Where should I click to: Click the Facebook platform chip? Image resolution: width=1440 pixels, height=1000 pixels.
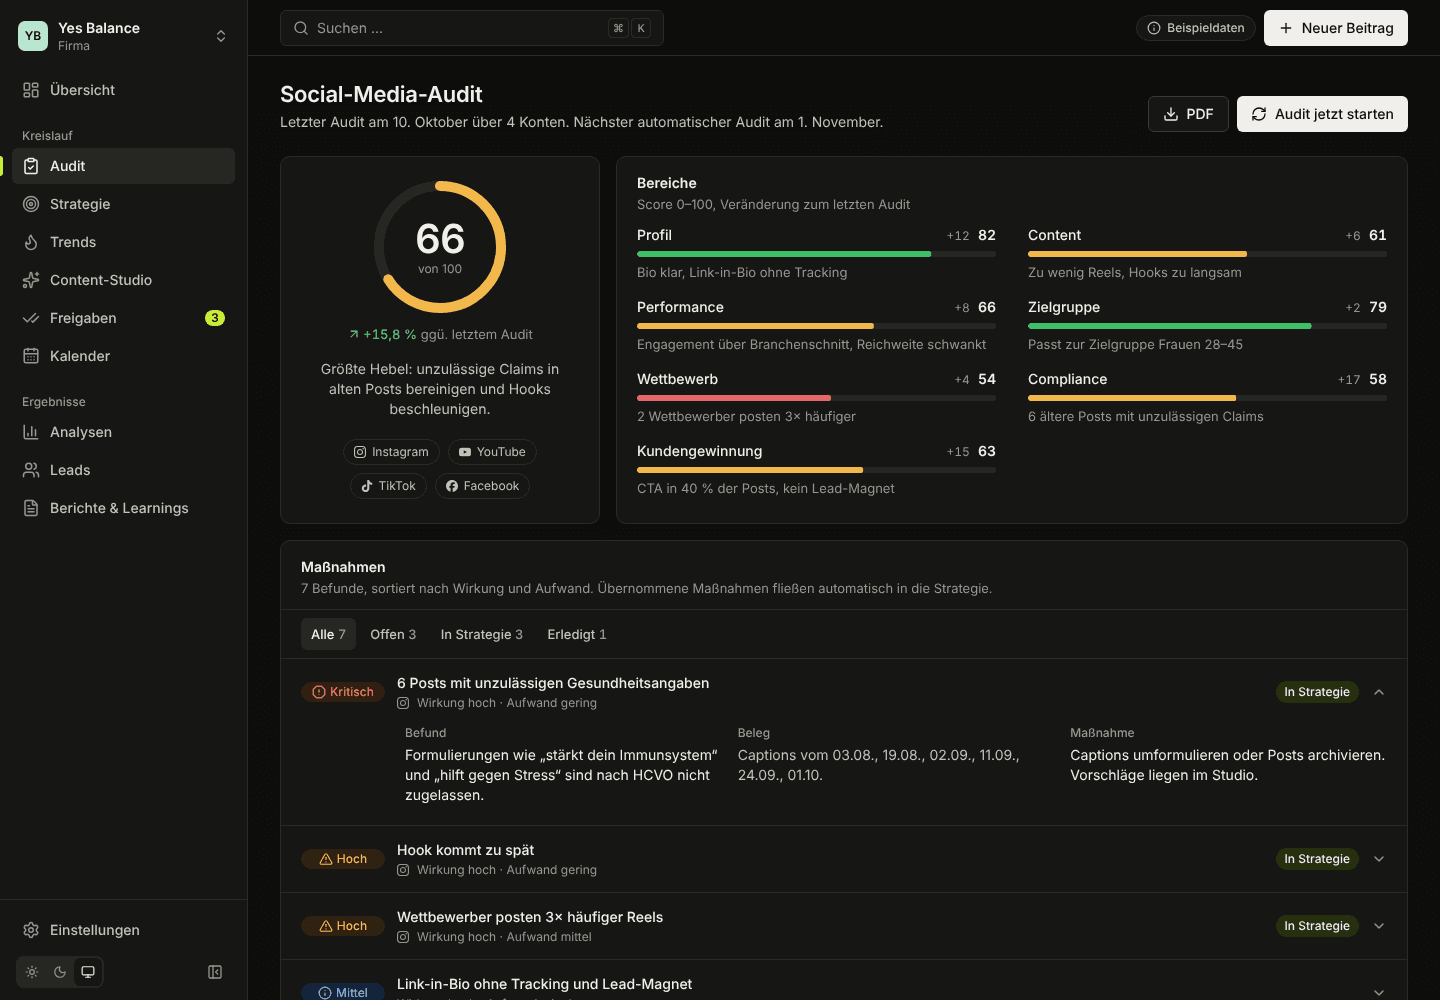click(x=482, y=486)
